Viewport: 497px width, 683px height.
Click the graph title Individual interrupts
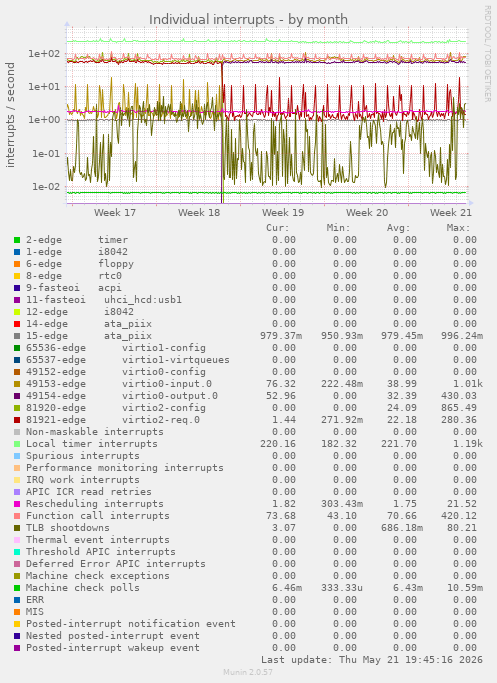point(248,20)
